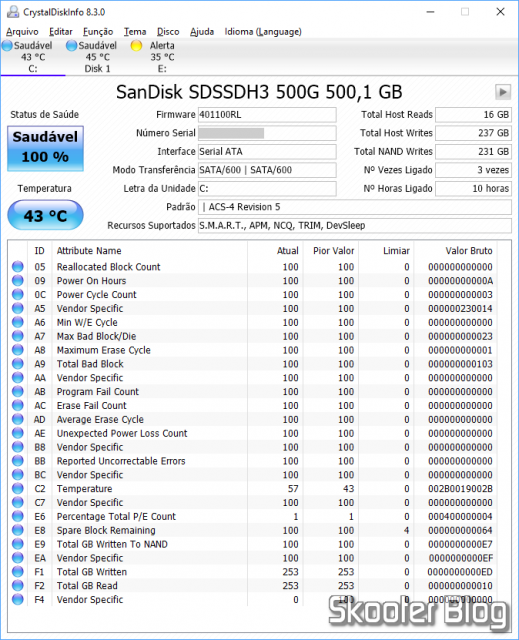Select the Total Bad Block raw value 000000000103

pyautogui.click(x=460, y=364)
